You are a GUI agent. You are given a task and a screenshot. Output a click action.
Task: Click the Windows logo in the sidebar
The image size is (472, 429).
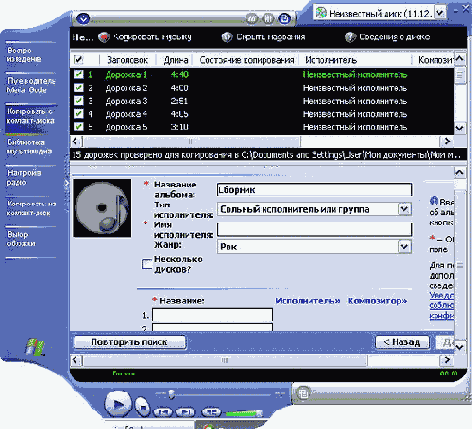click(35, 347)
